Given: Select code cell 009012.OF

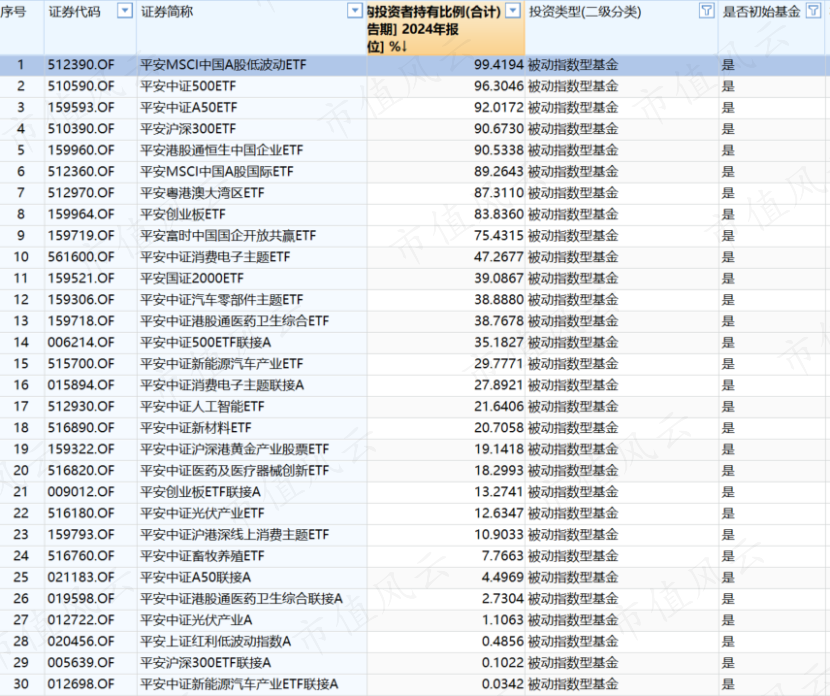Looking at the screenshot, I should [x=81, y=492].
